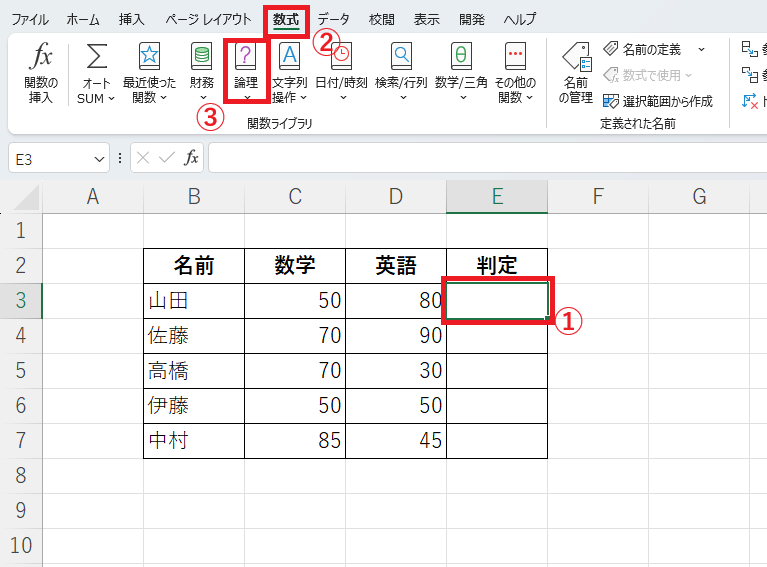Screen dimensions: 767x567
Task: Select column B header
Action: (x=194, y=197)
